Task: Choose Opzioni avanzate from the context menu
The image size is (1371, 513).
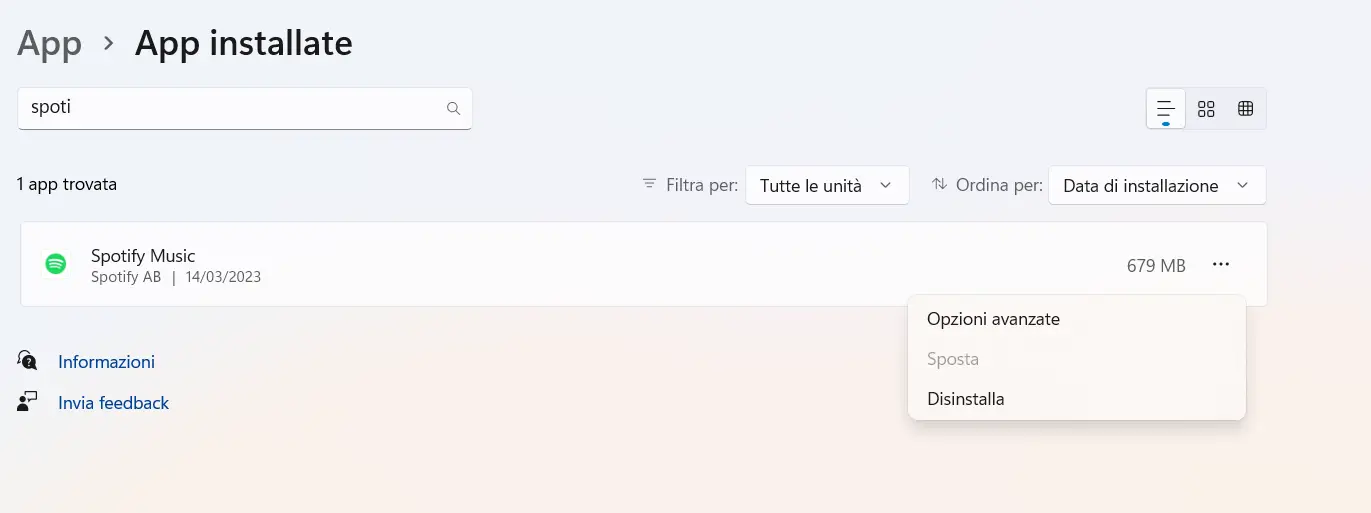Action: pyautogui.click(x=993, y=319)
